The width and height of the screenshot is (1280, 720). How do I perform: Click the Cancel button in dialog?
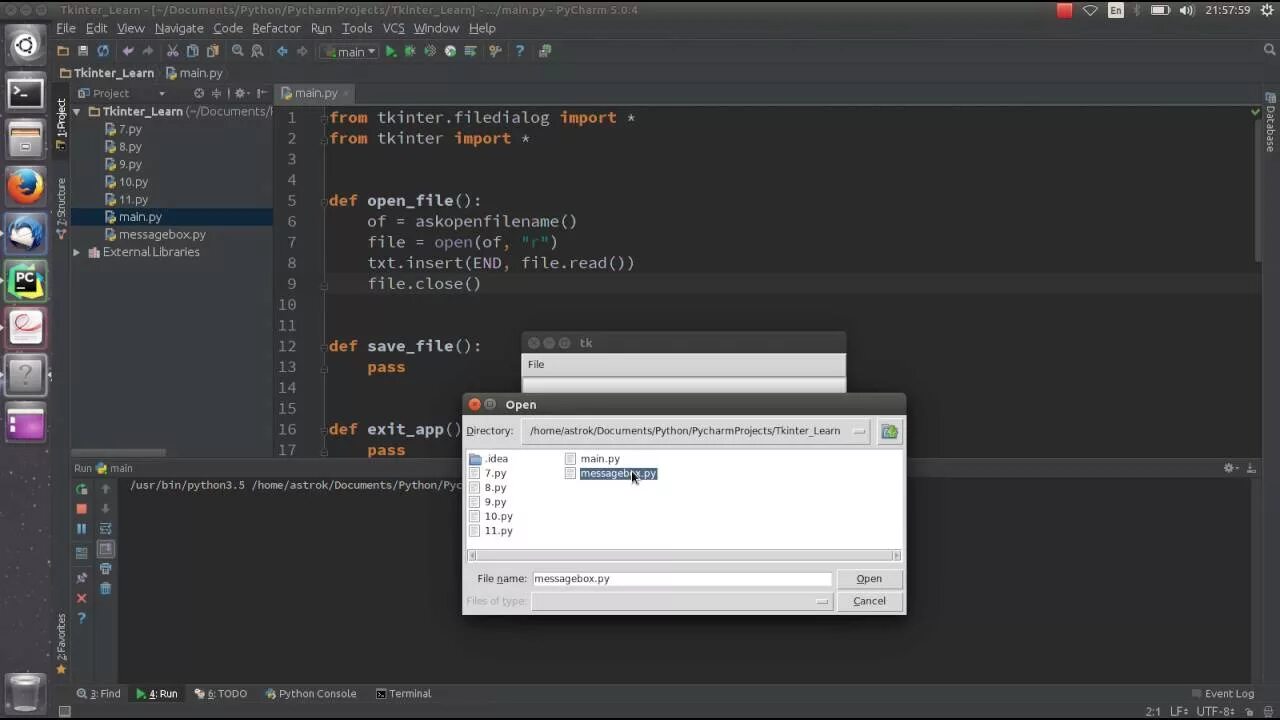point(869,601)
